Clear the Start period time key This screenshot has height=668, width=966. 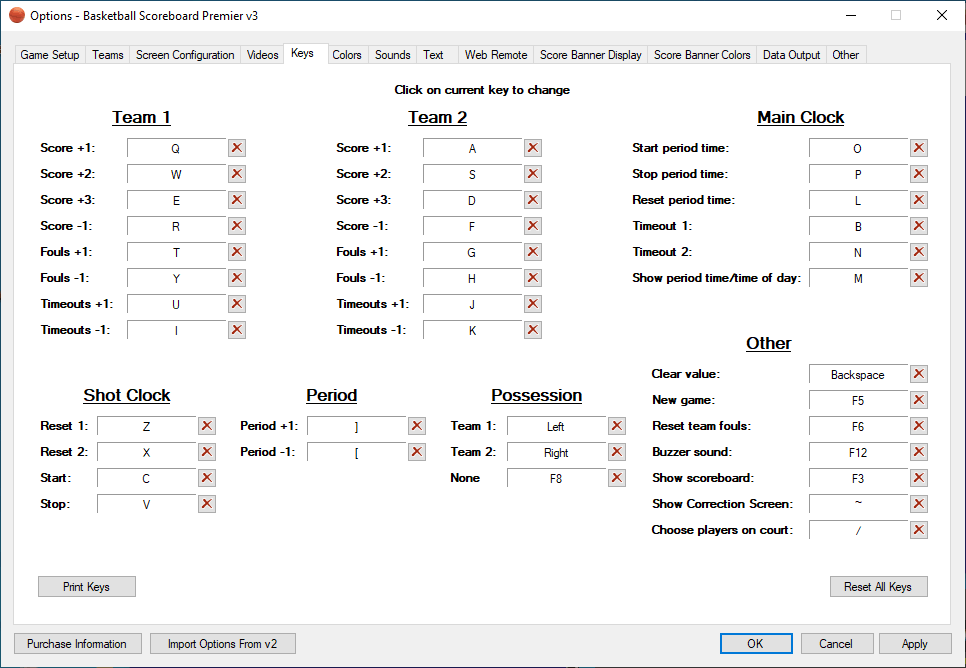tap(919, 148)
